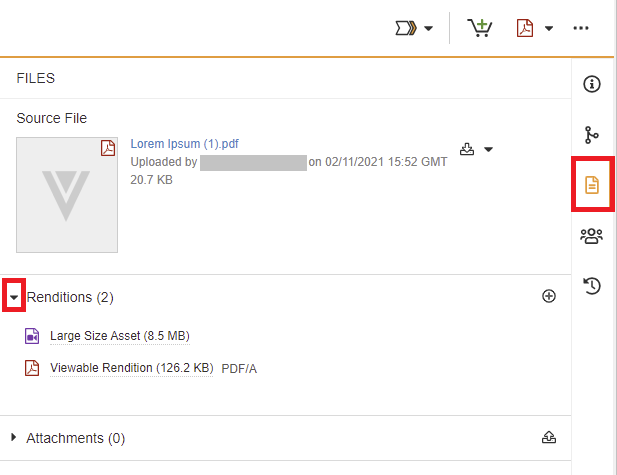Click the PDF icon in top toolbar
617x475 pixels.
click(526, 28)
